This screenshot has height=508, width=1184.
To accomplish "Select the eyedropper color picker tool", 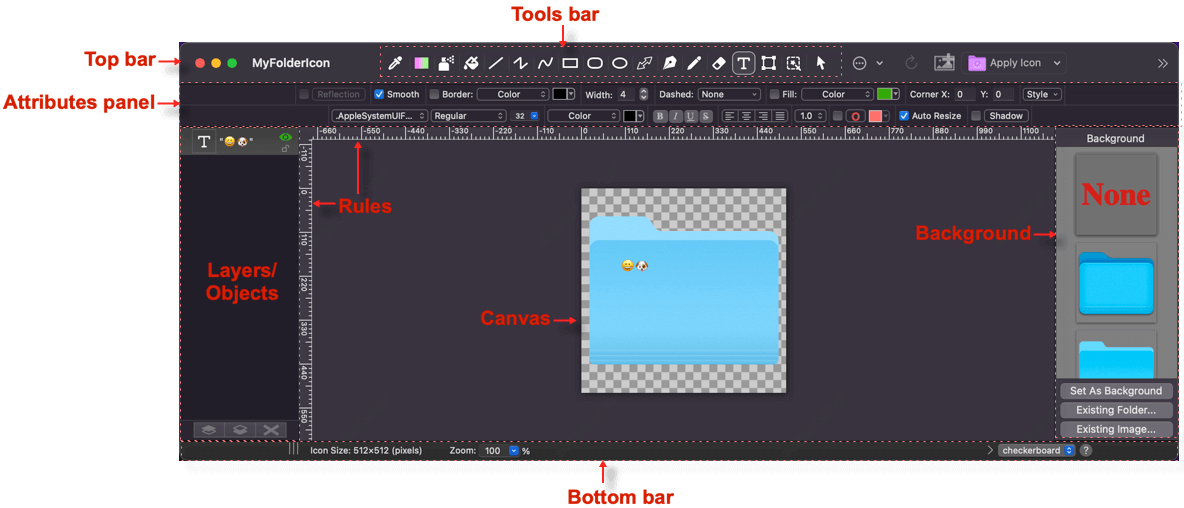I will click(395, 63).
